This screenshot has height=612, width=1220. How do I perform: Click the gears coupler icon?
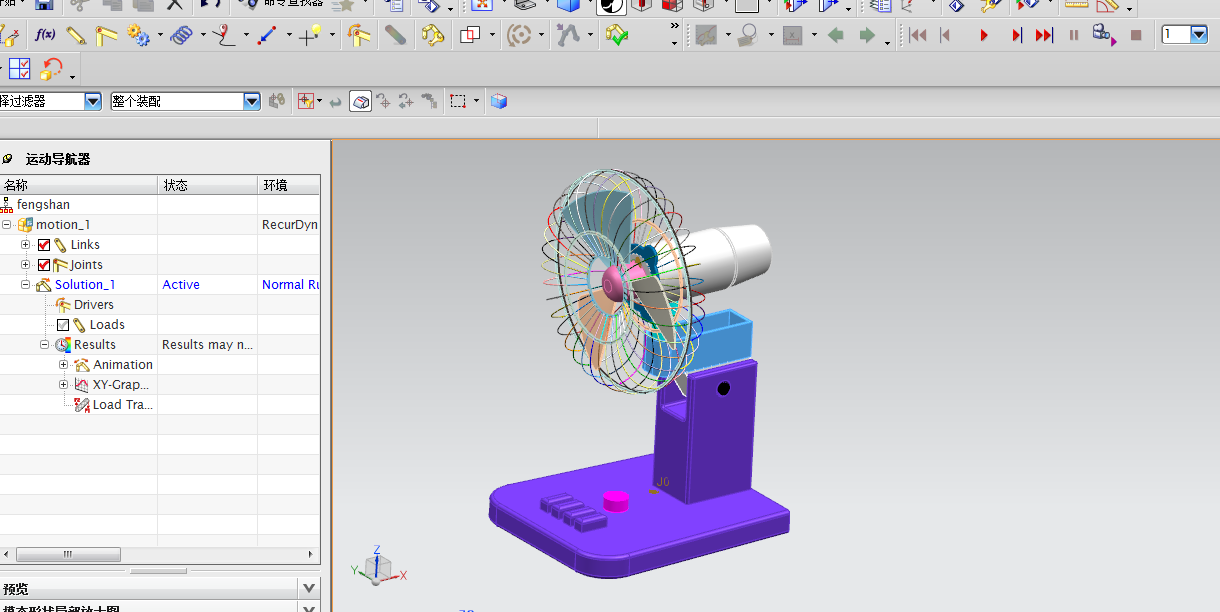tap(137, 36)
